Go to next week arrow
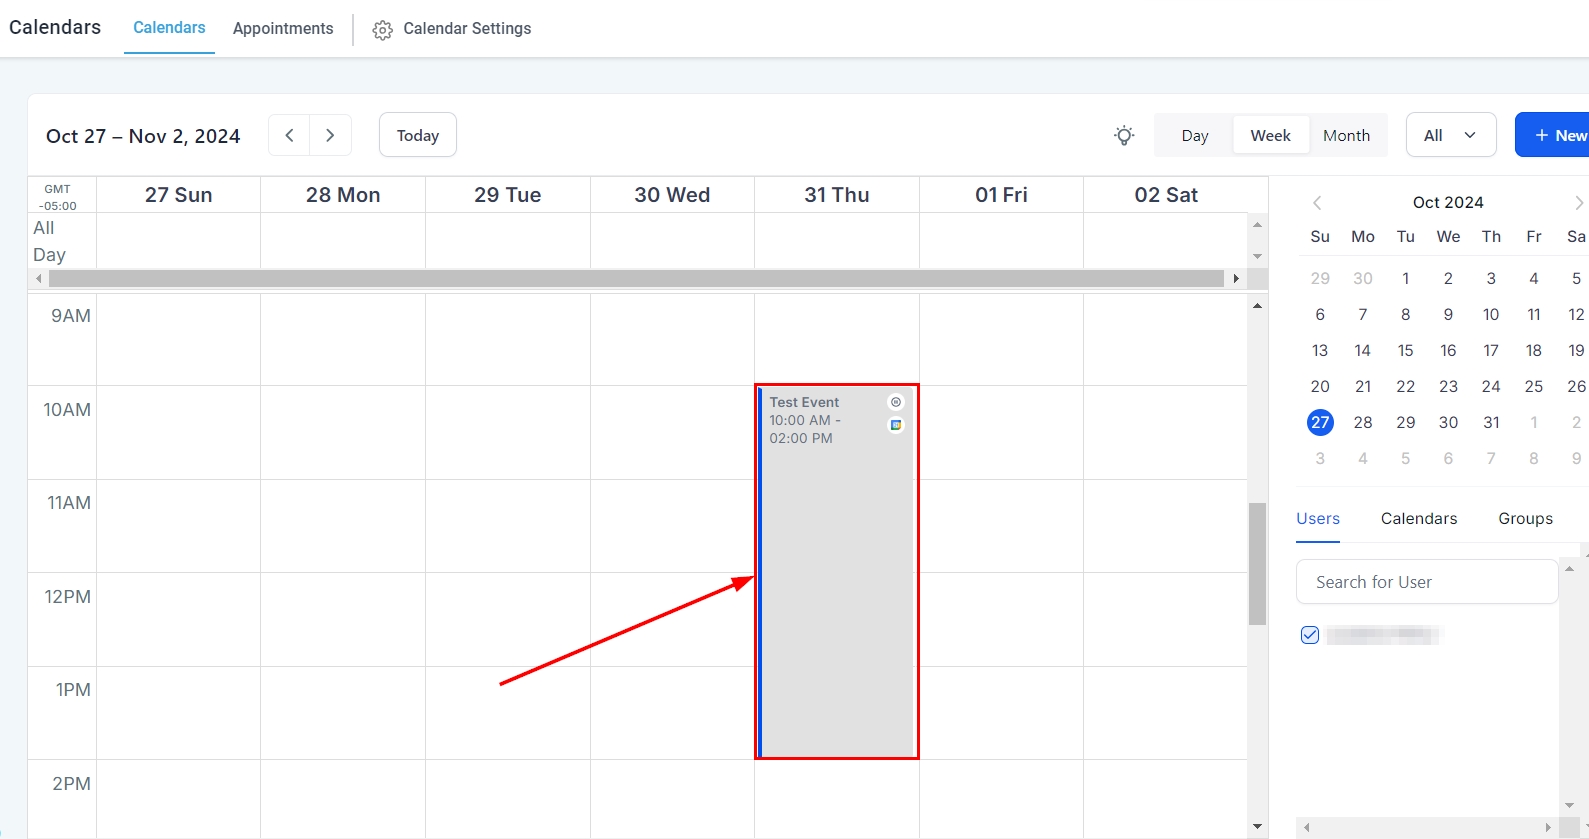The height and width of the screenshot is (839, 1589). (x=330, y=136)
